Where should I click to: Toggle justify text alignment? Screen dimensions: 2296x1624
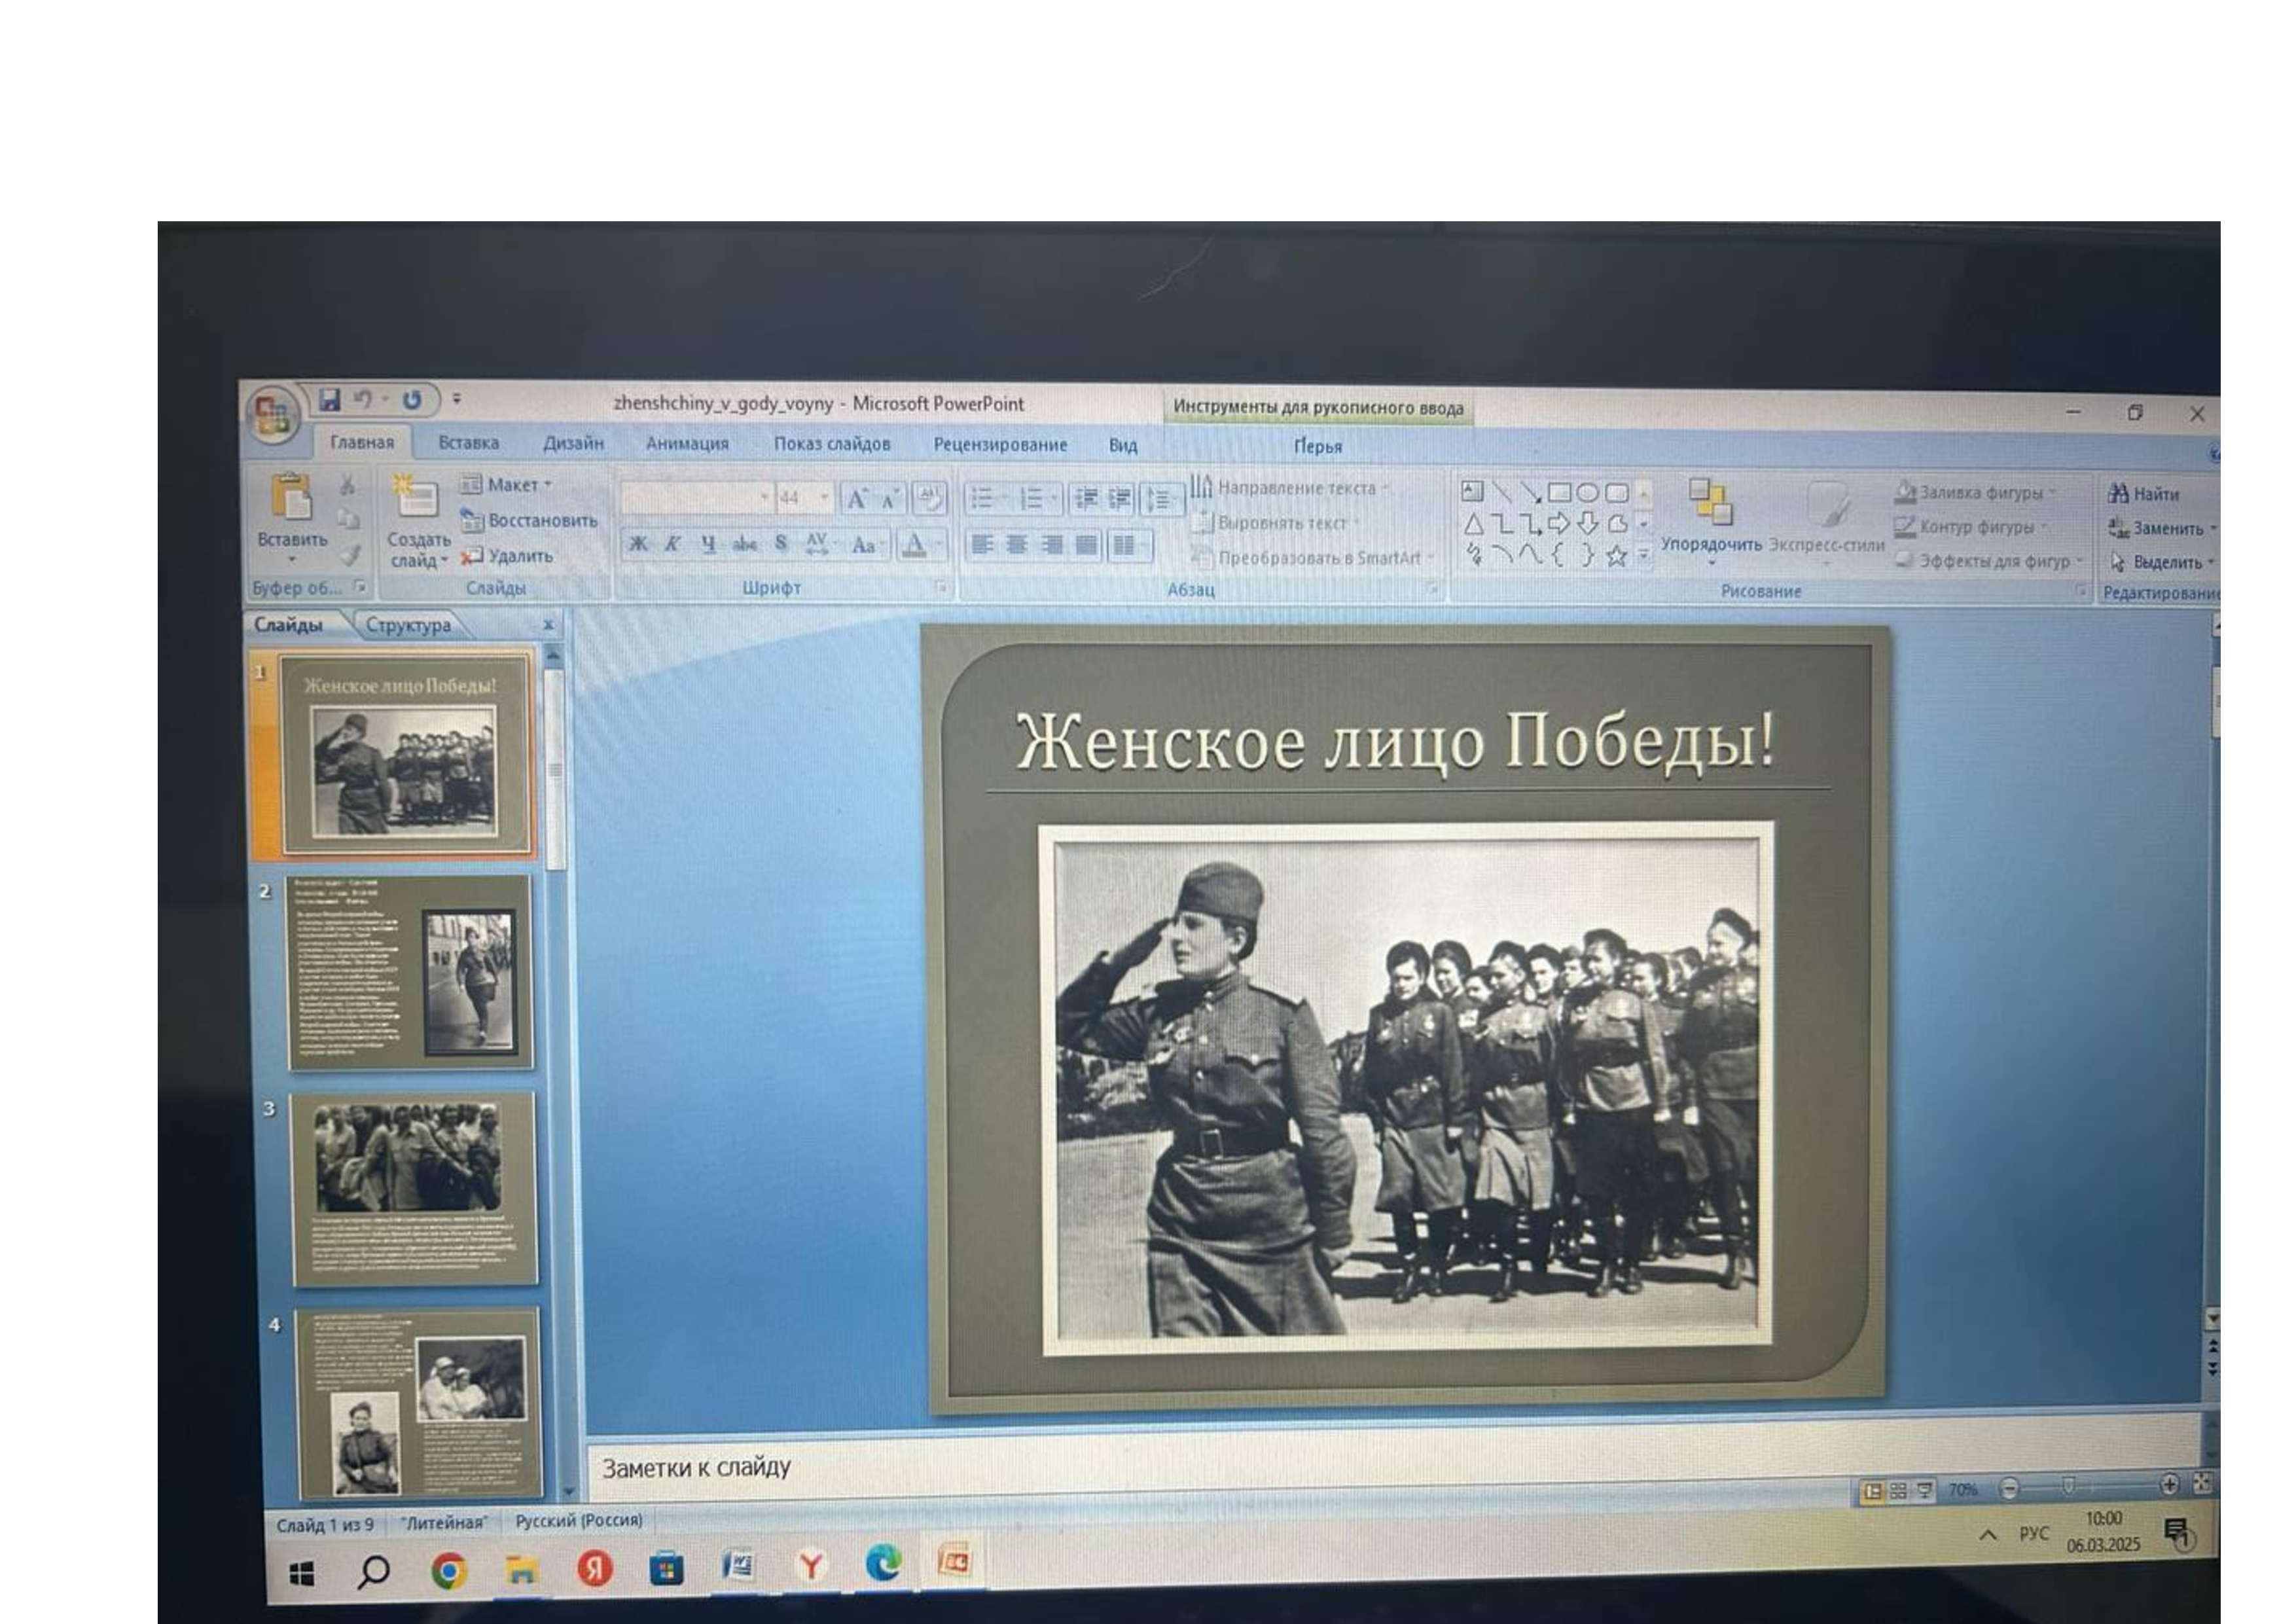point(1086,545)
